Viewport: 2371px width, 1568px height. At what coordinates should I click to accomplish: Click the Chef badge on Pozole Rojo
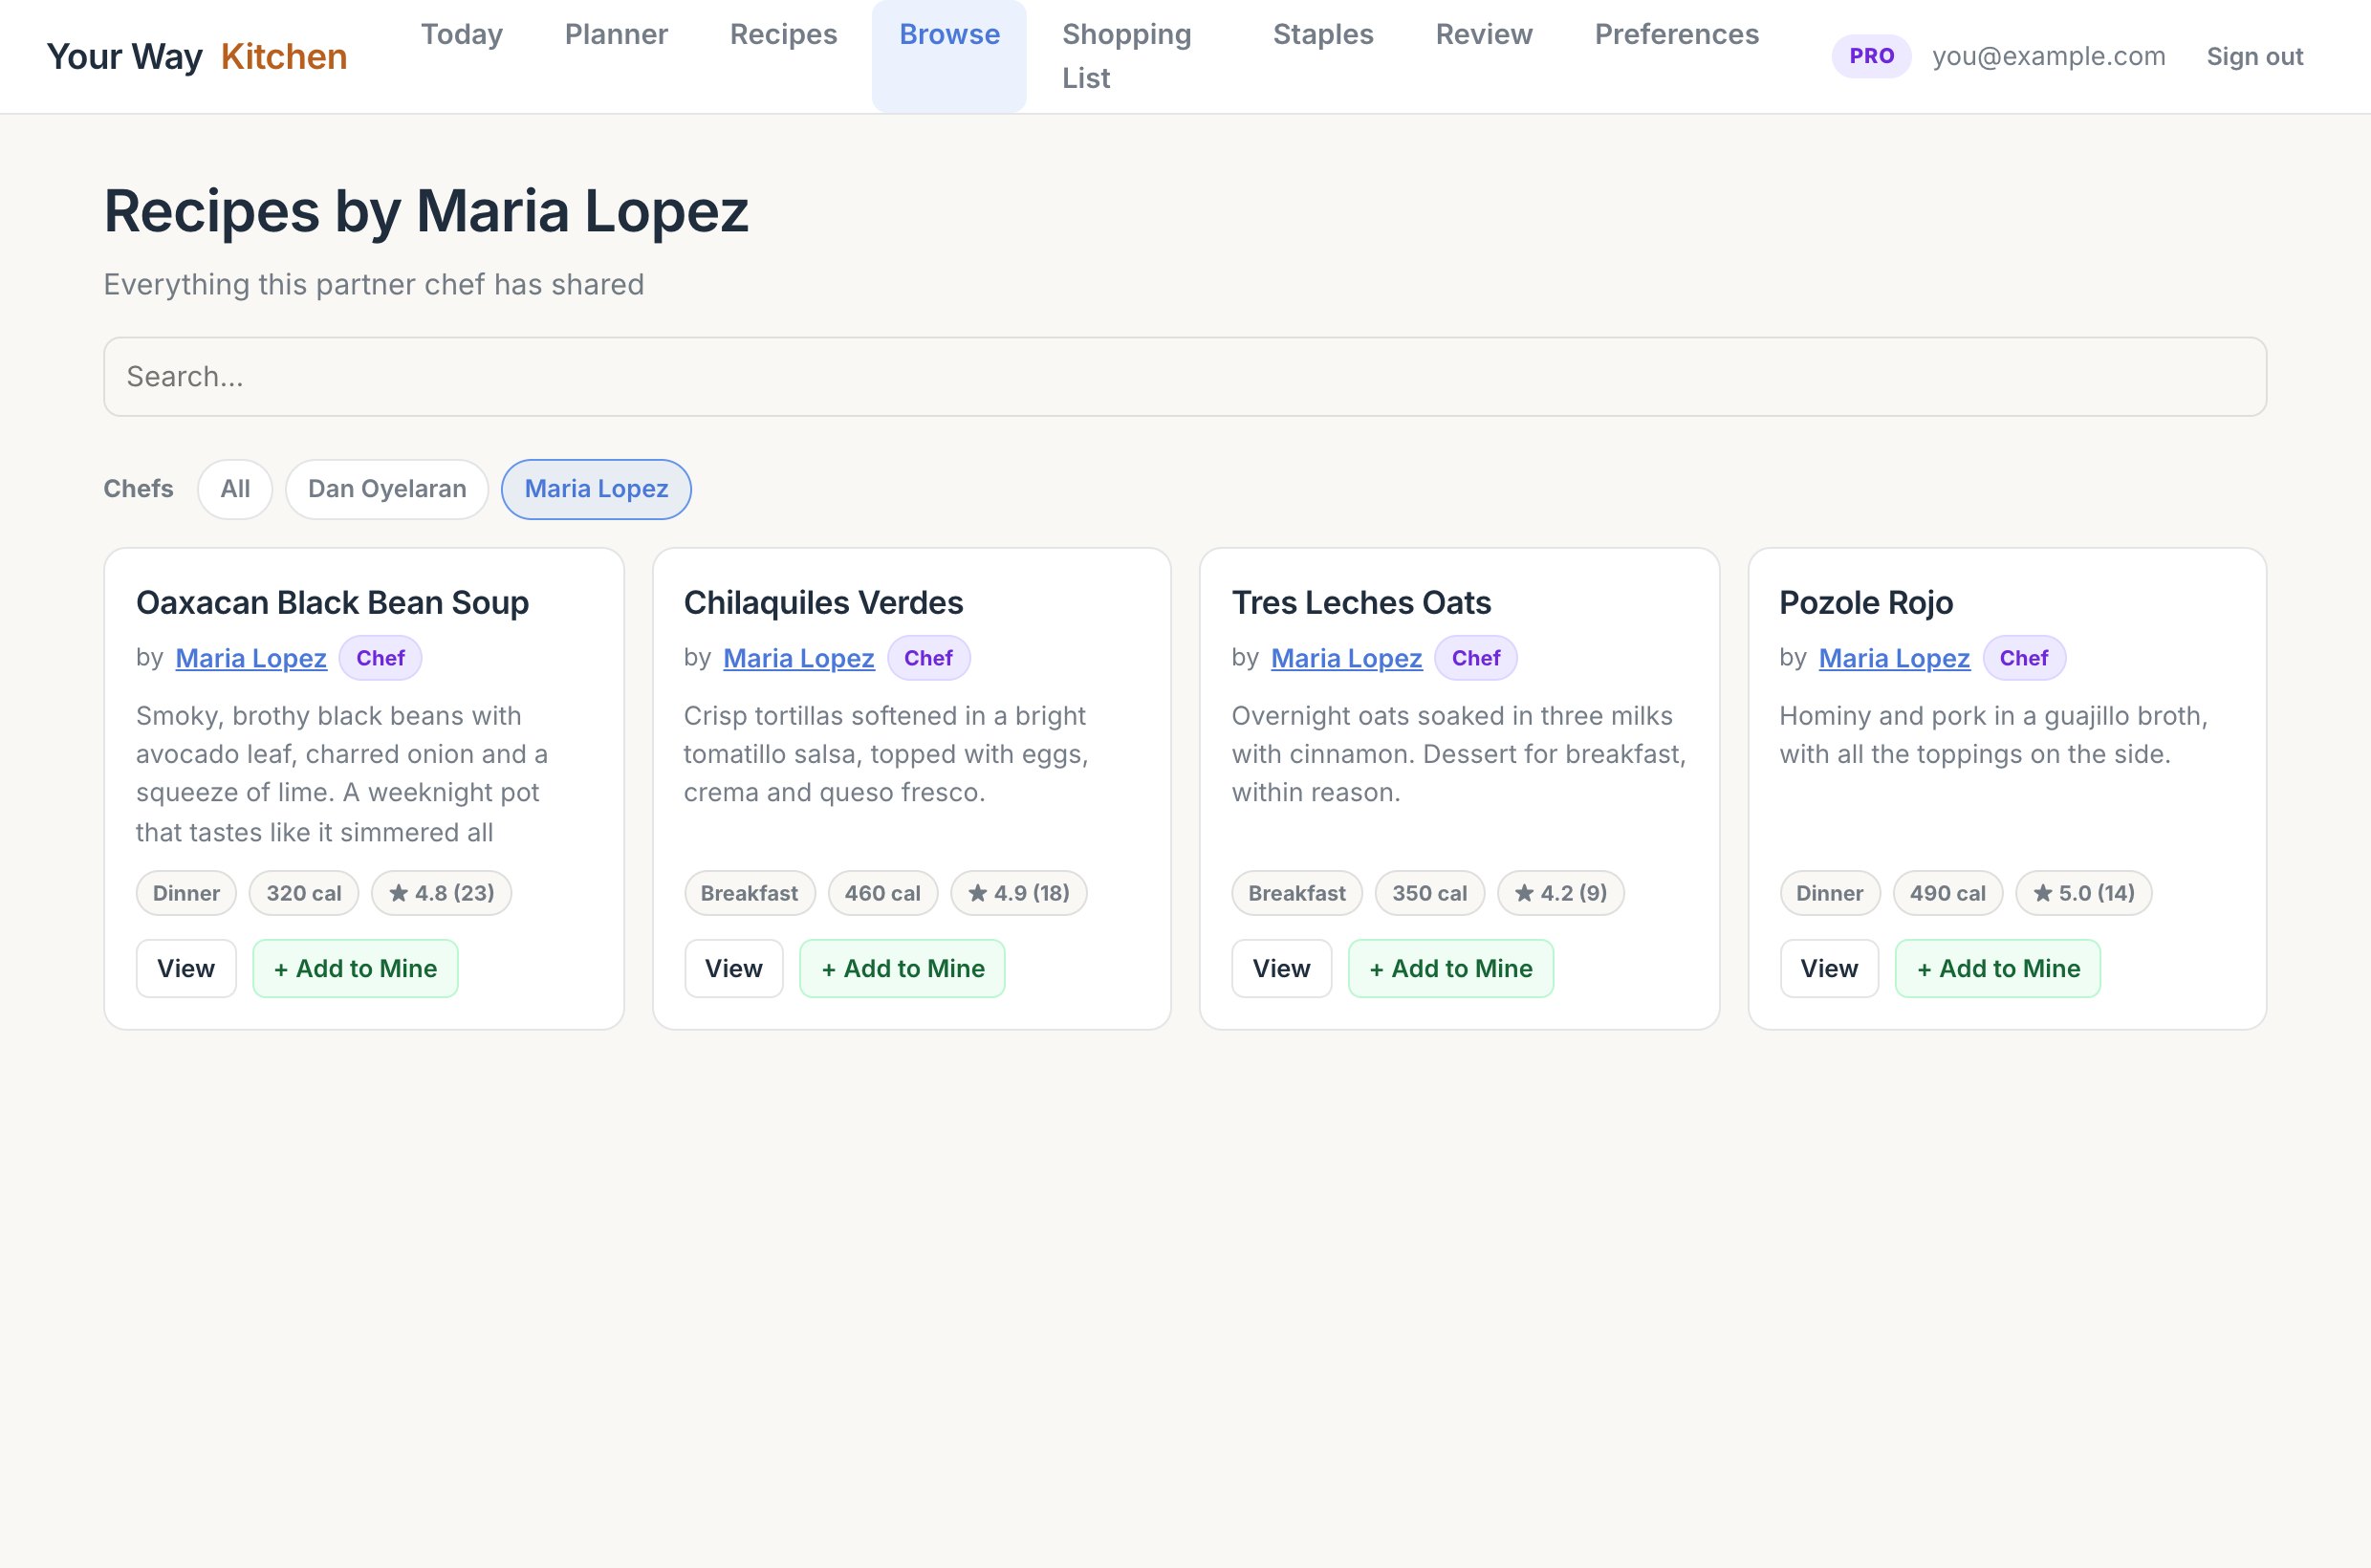point(2024,658)
